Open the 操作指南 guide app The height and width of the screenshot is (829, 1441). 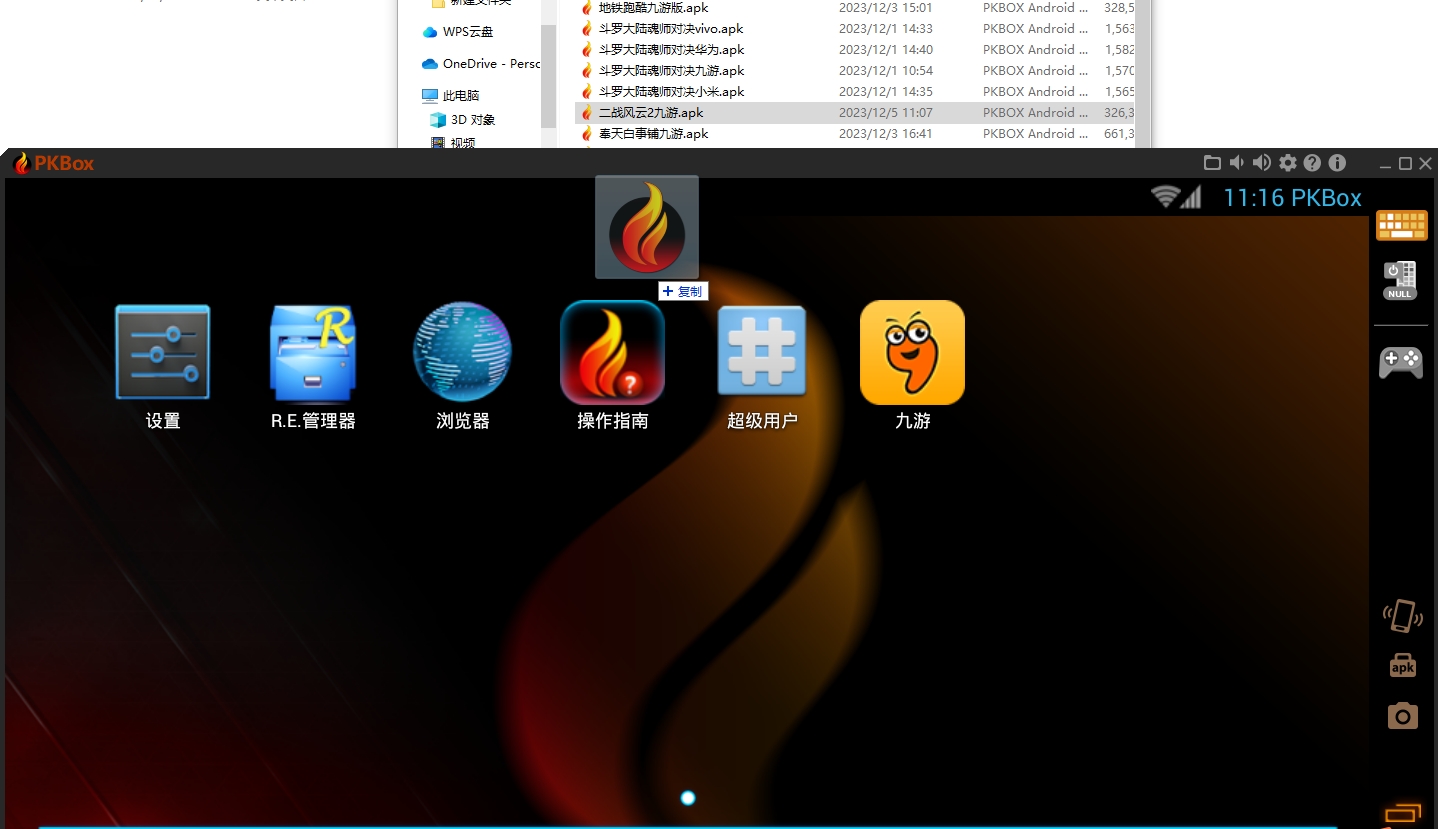click(612, 353)
